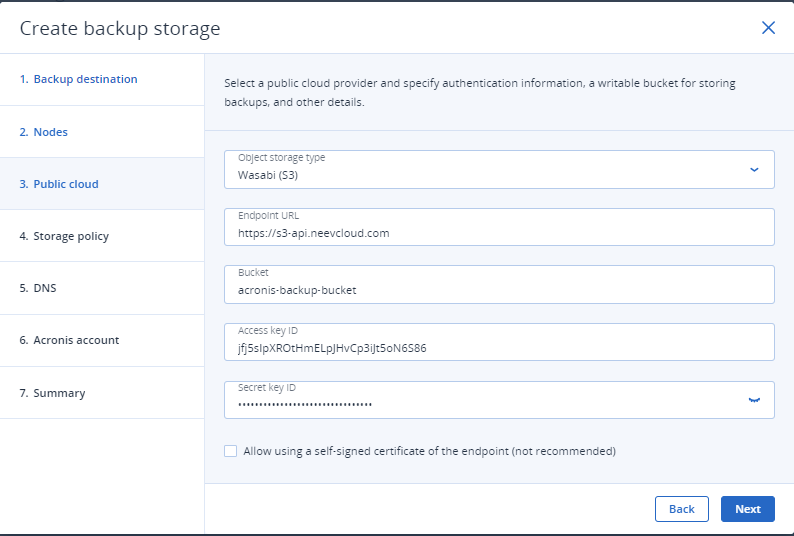Screen dimensions: 794x536
Task: Open Wasabi (S3) storage type dropdown
Action: [x=499, y=169]
